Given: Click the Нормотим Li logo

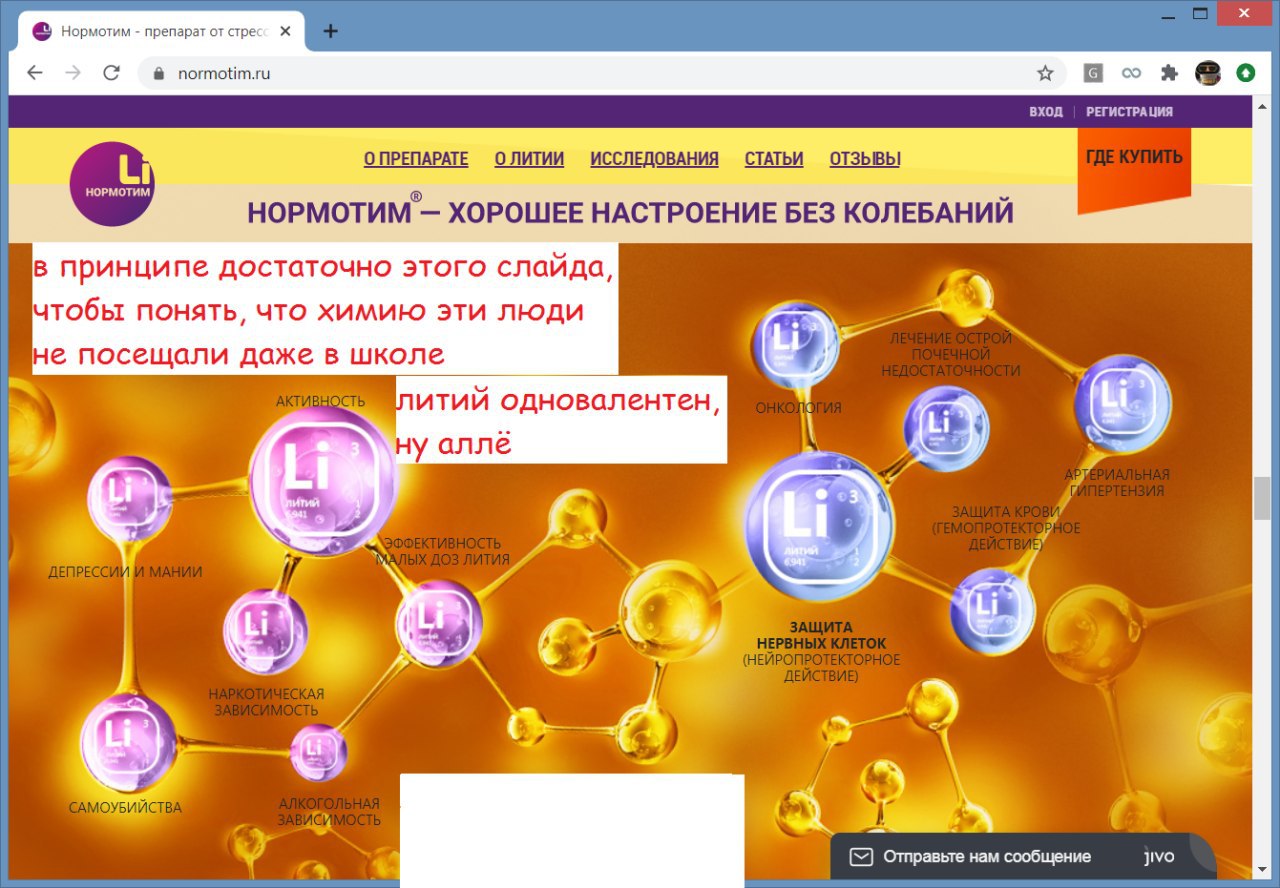Looking at the screenshot, I should (x=112, y=184).
